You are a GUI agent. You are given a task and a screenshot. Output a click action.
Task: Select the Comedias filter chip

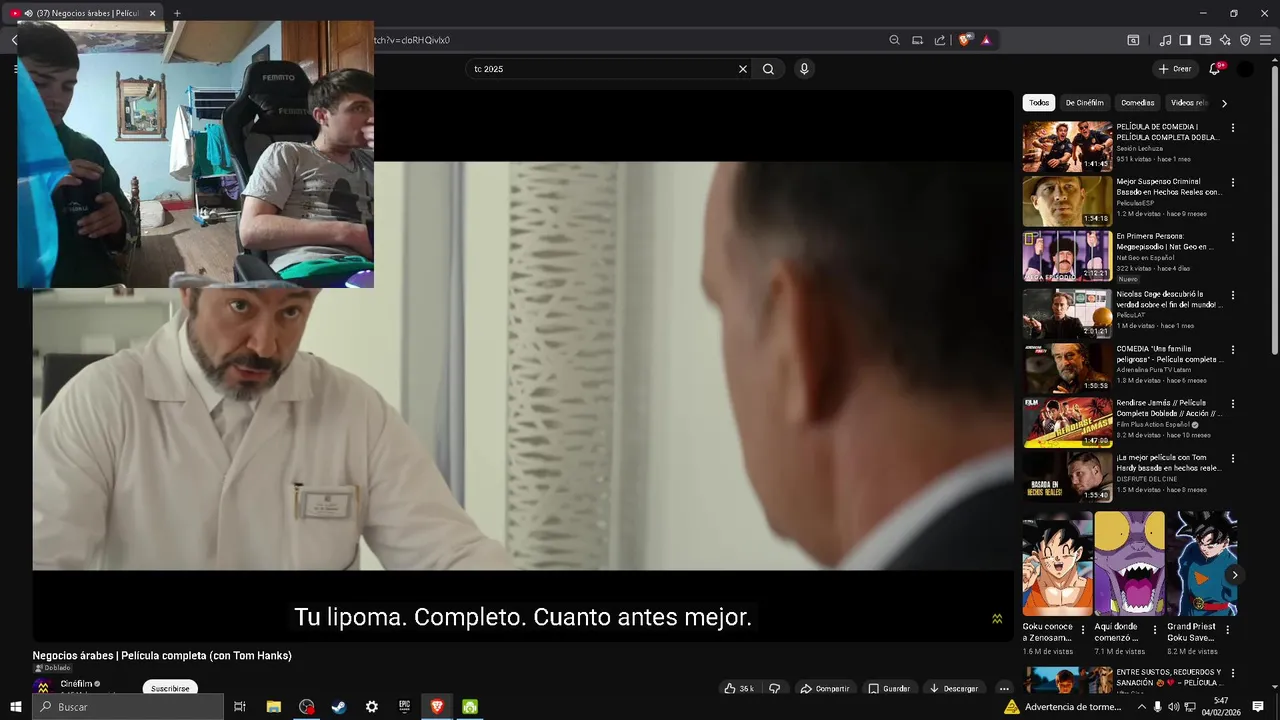pyautogui.click(x=1137, y=103)
